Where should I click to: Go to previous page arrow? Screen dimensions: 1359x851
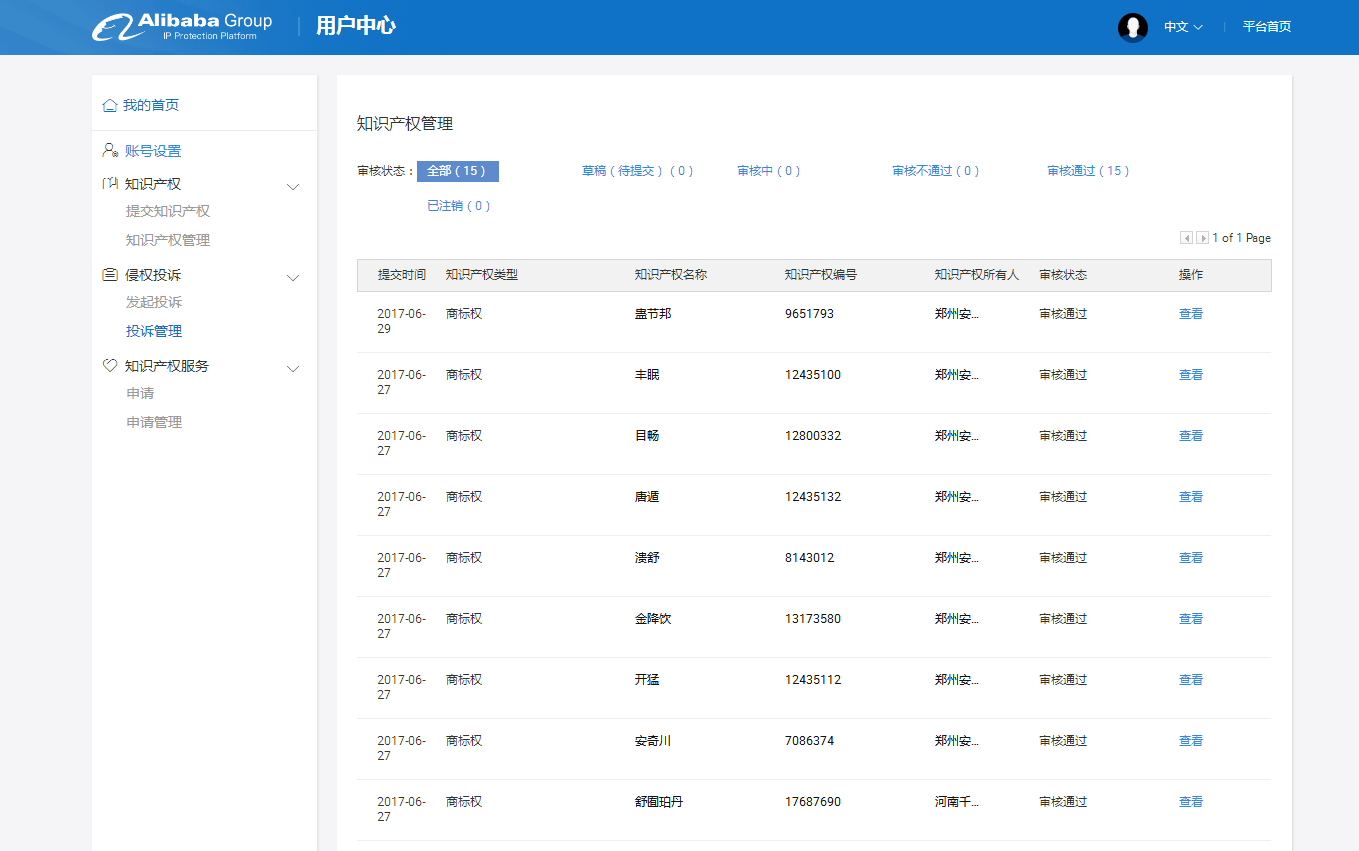tap(1186, 238)
